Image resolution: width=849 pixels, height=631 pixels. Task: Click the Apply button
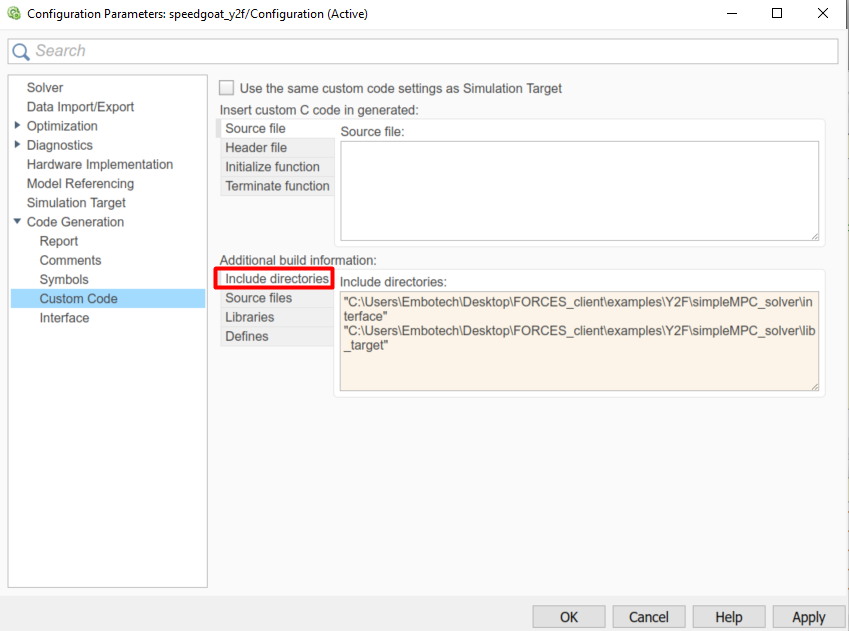(808, 617)
